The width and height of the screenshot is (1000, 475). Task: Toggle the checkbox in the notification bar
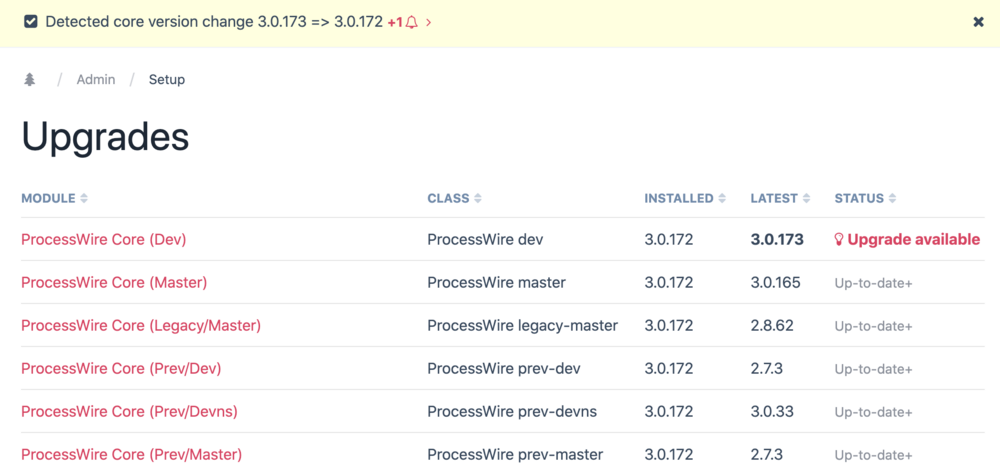[x=31, y=22]
